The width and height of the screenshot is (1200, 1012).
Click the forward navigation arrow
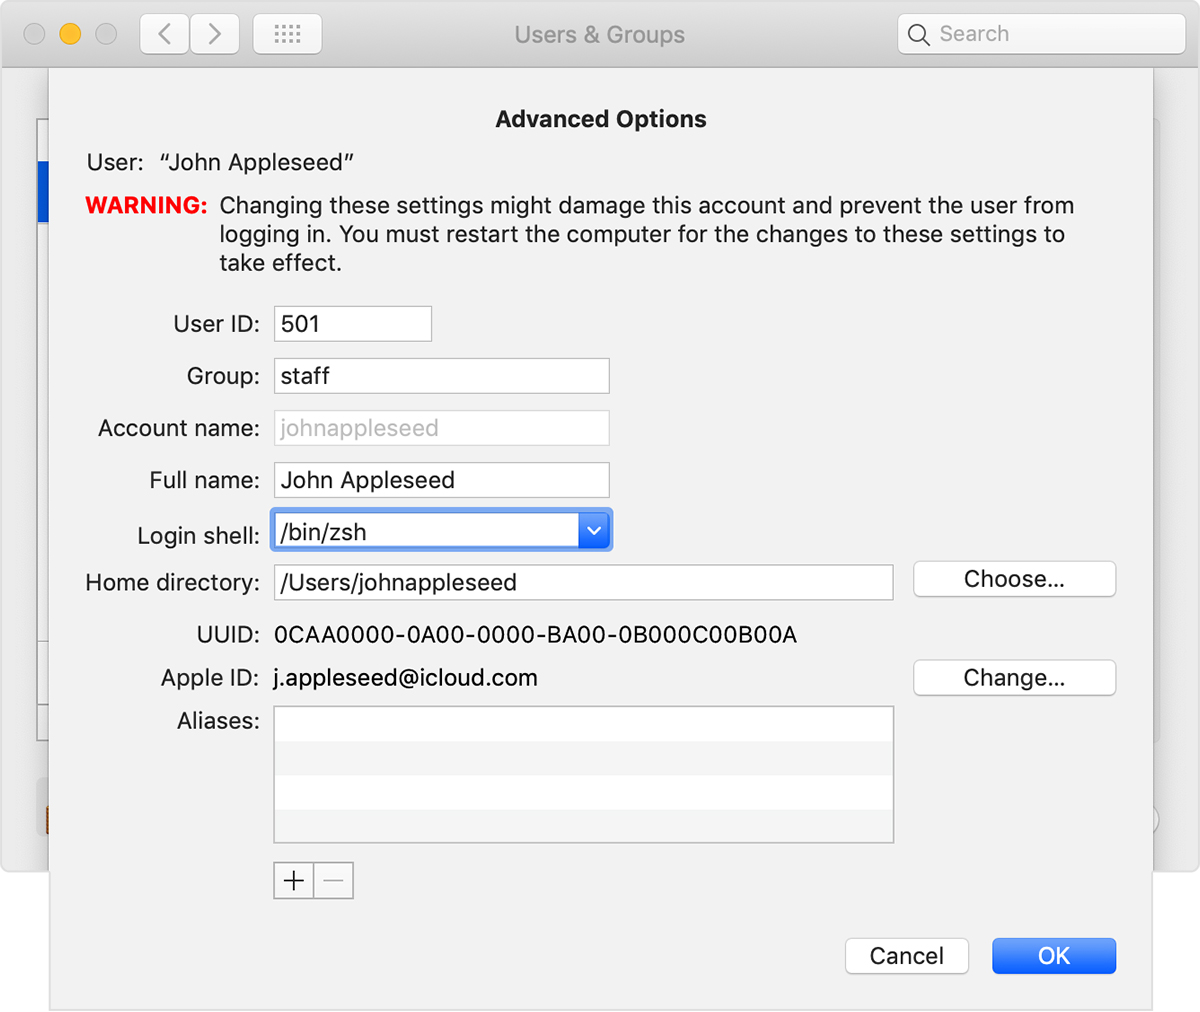tap(214, 34)
